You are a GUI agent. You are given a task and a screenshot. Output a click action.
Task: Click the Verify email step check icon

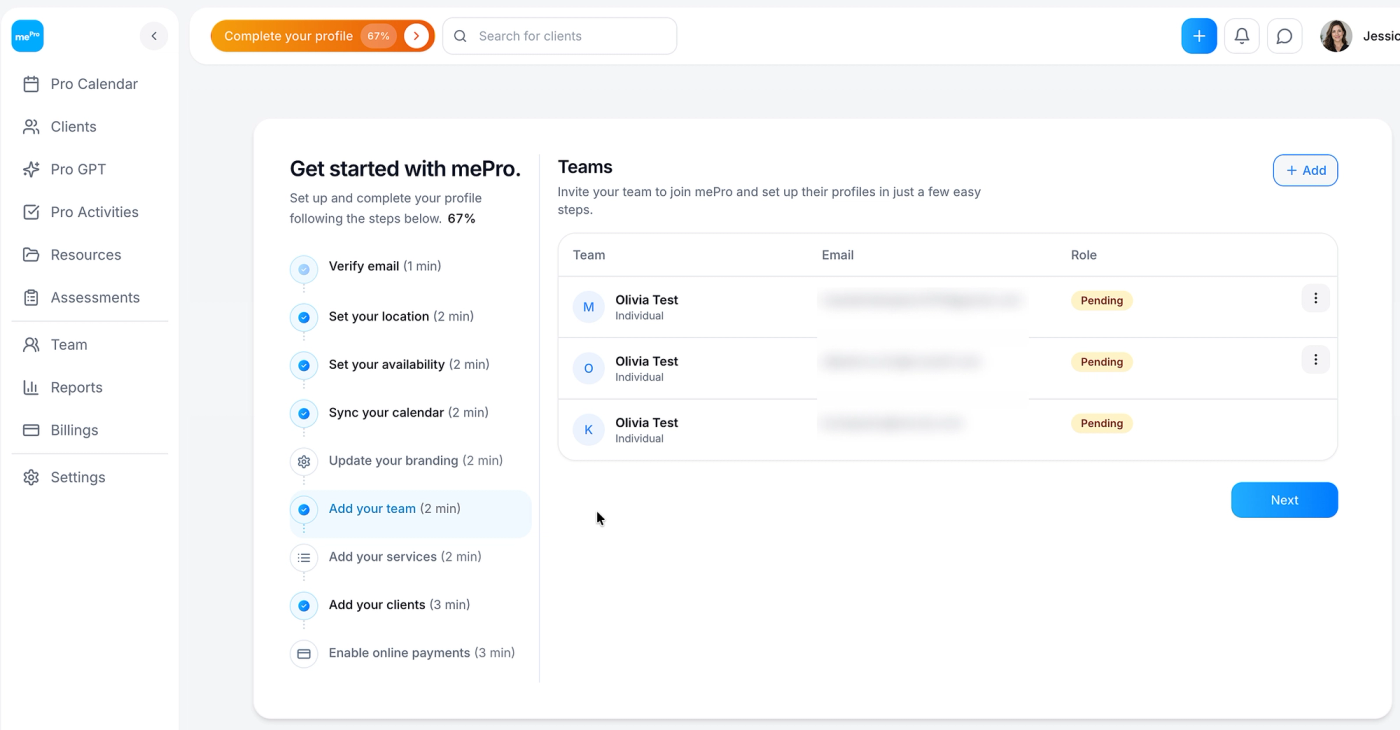point(304,269)
